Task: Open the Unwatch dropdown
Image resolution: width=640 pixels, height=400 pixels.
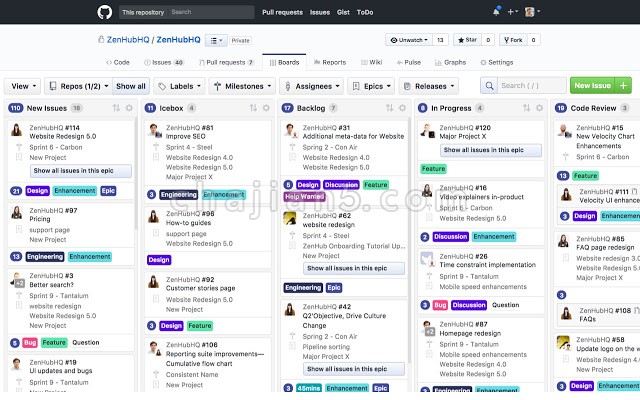Action: (409, 40)
